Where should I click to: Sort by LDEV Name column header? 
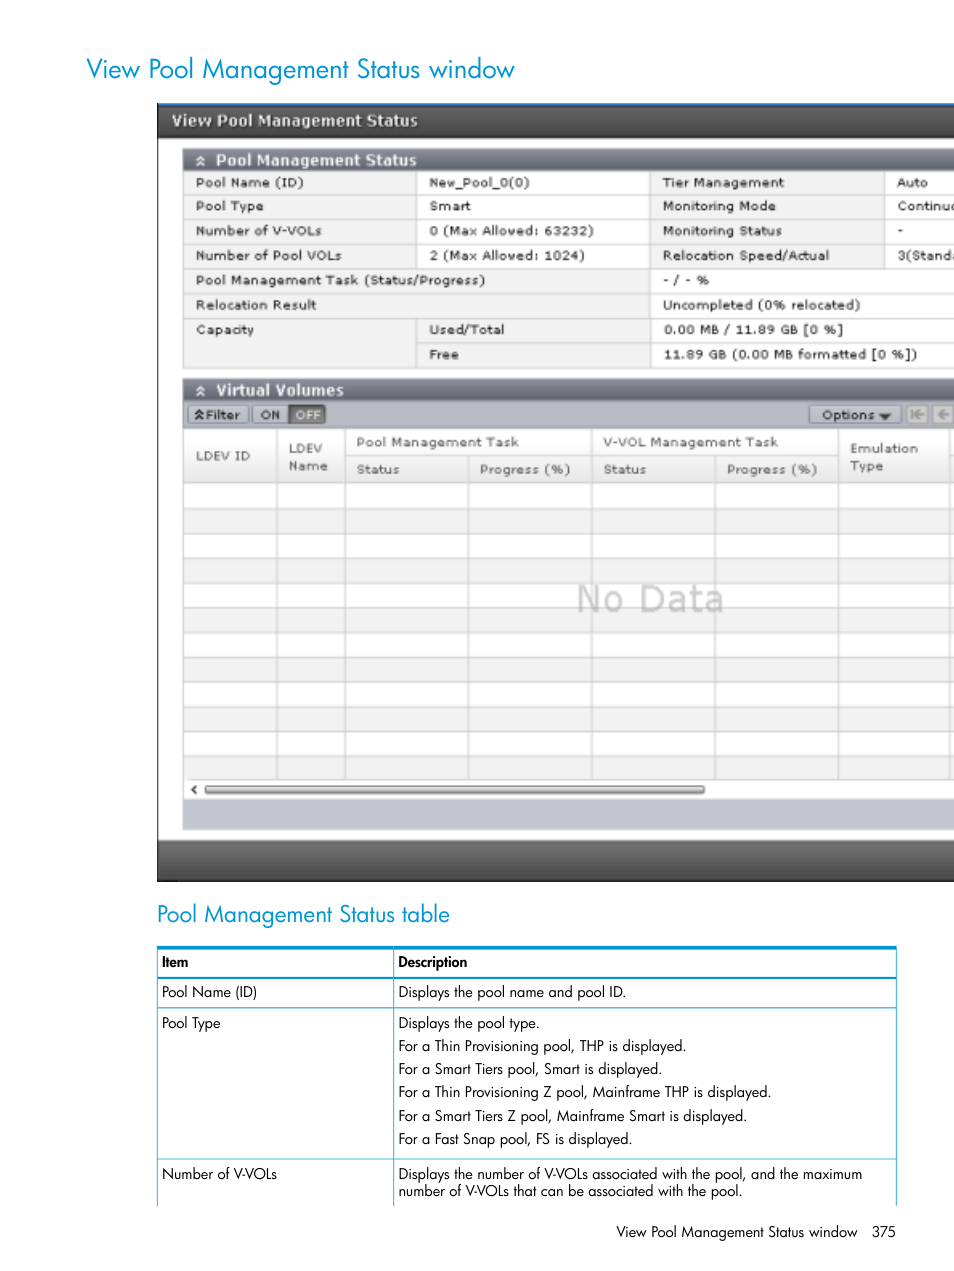click(311, 456)
